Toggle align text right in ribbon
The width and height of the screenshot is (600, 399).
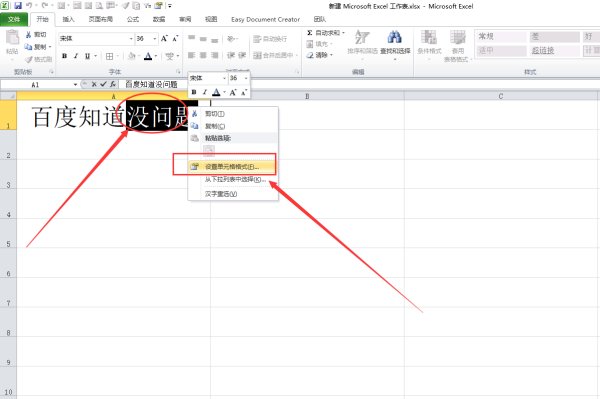215,55
